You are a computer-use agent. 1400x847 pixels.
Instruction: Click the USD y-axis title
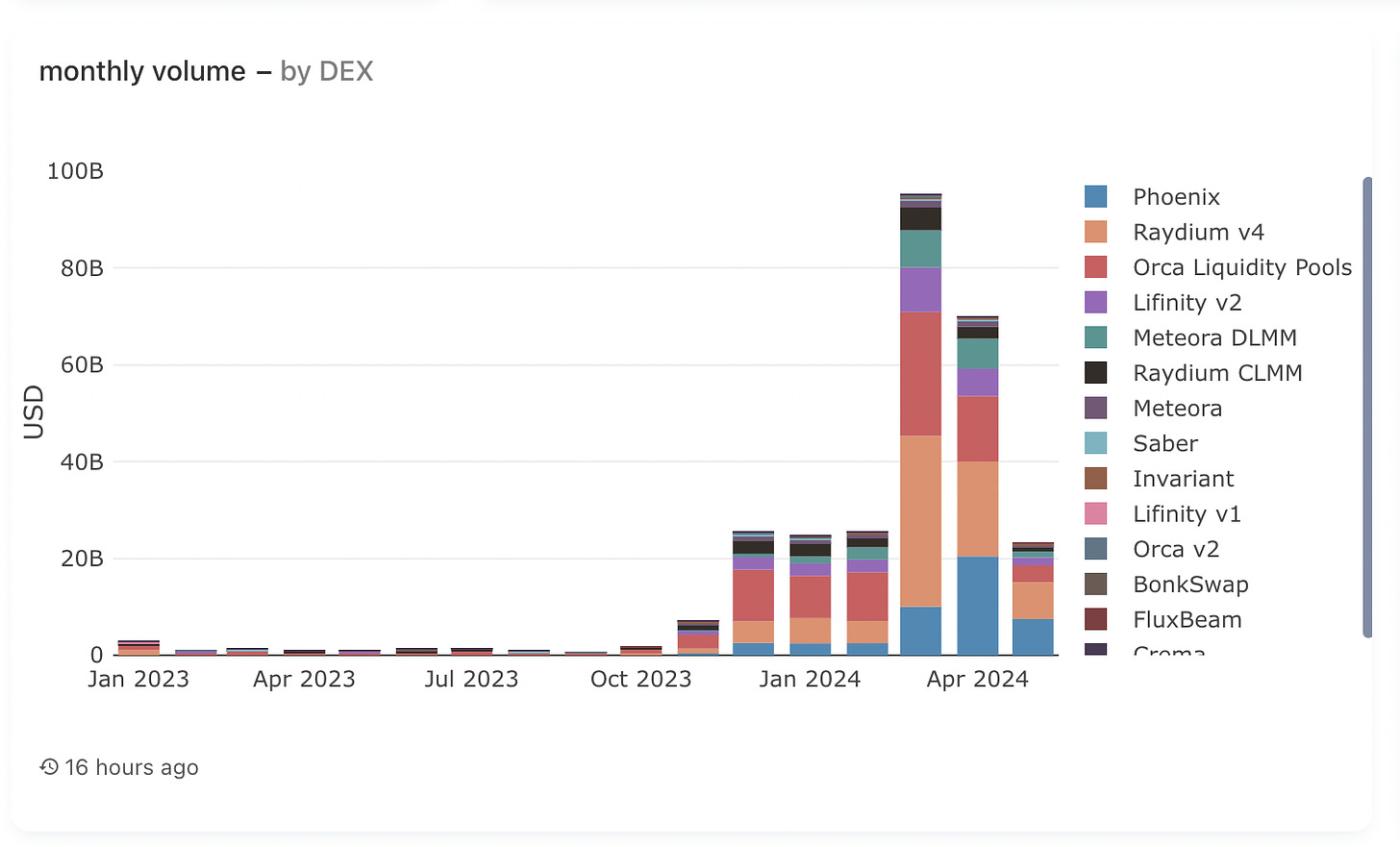click(x=34, y=412)
